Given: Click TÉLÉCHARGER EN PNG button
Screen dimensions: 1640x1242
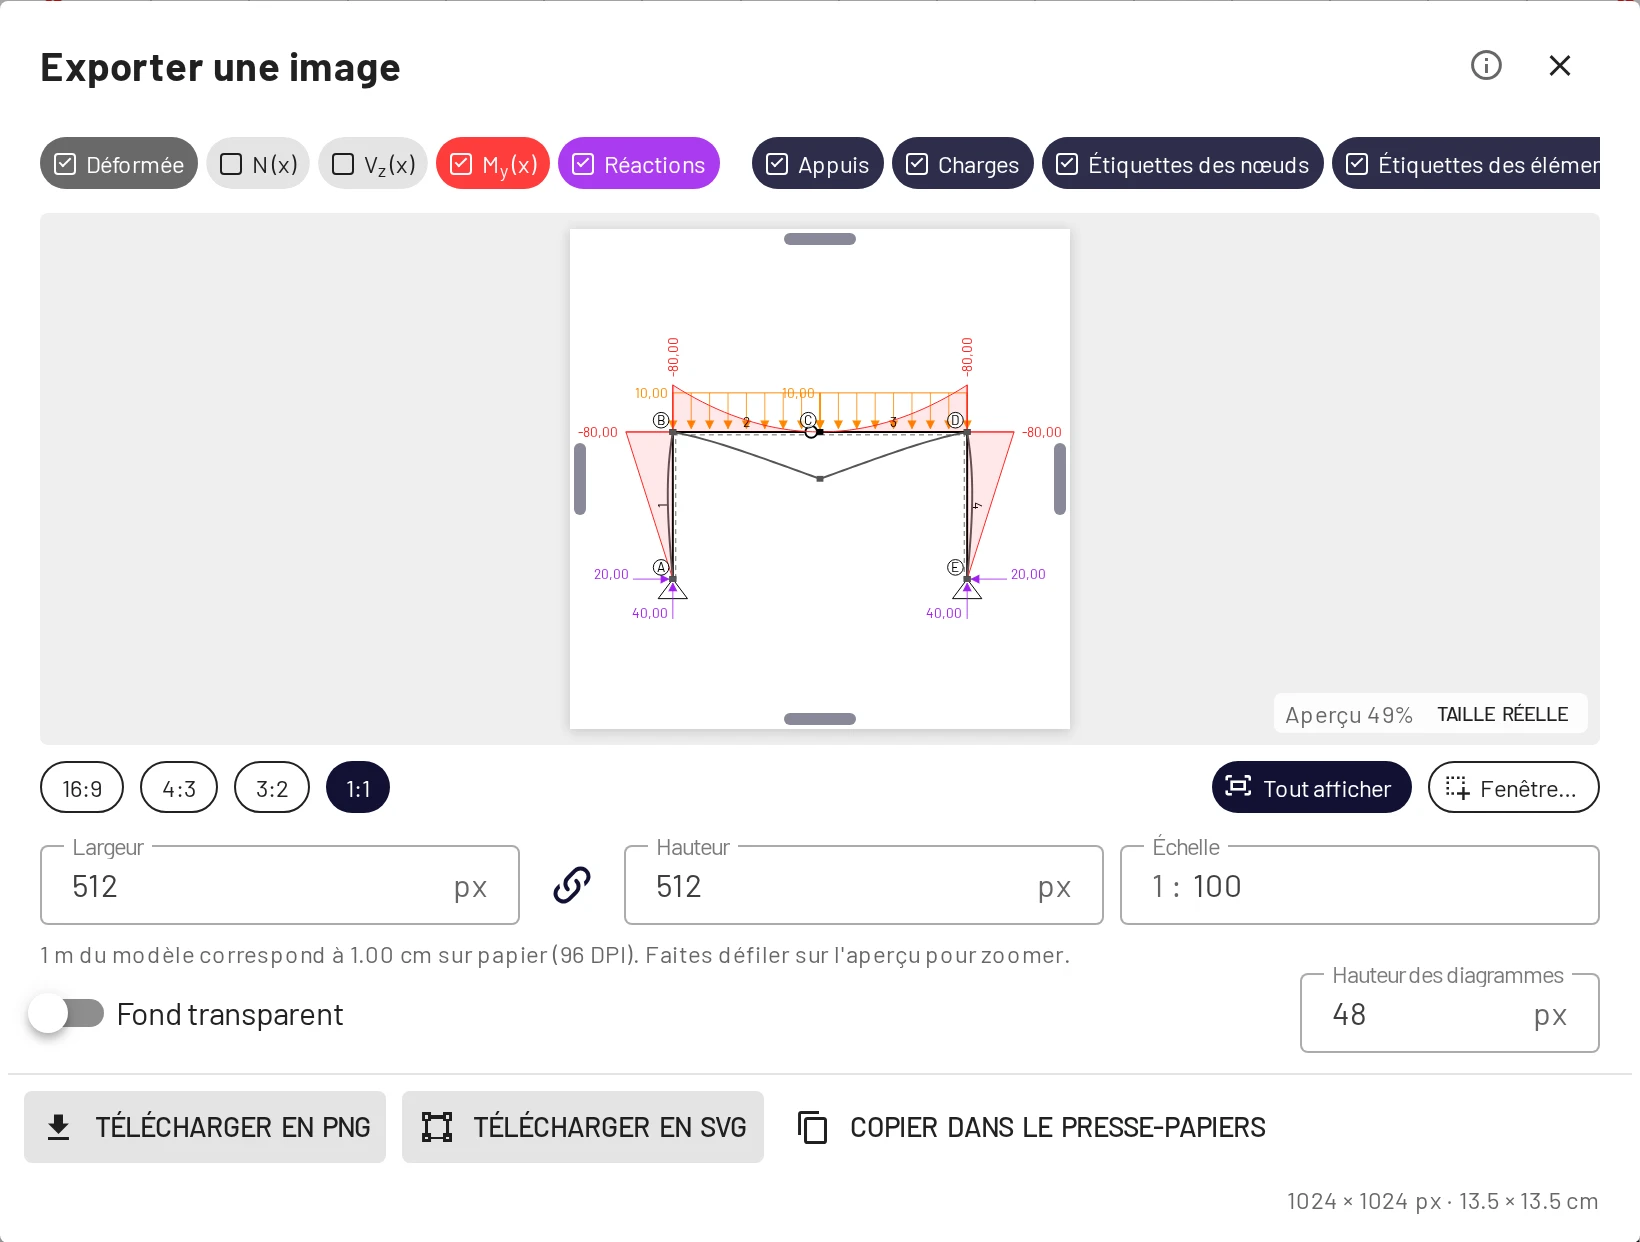Looking at the screenshot, I should (205, 1127).
